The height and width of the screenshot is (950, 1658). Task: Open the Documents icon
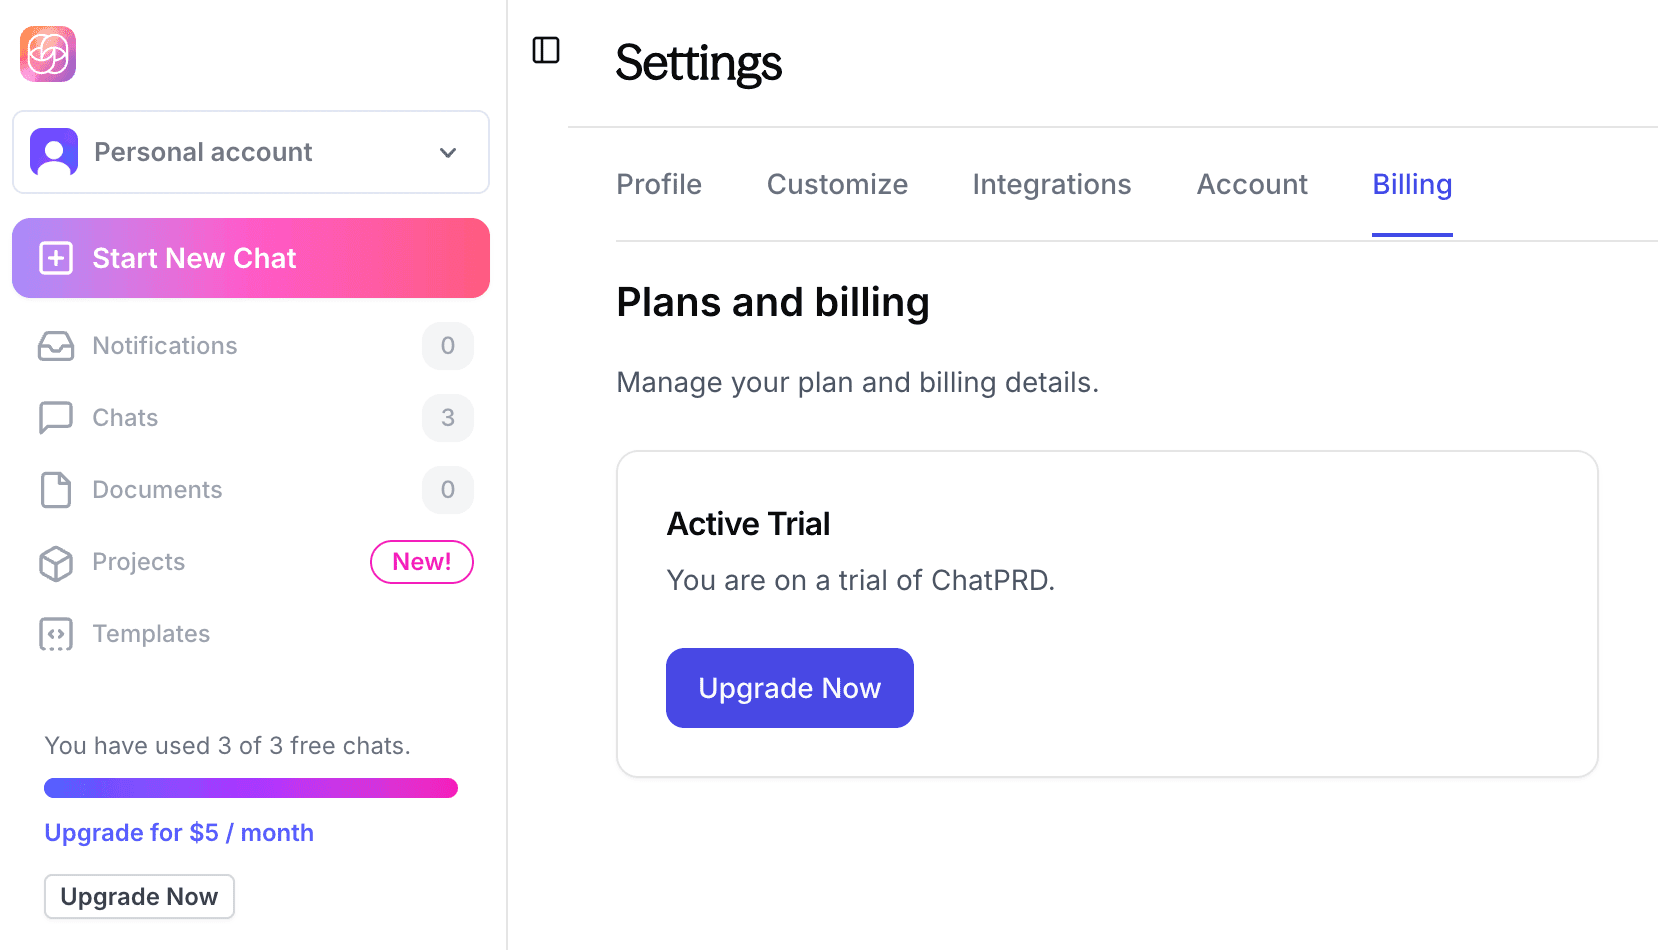(55, 490)
